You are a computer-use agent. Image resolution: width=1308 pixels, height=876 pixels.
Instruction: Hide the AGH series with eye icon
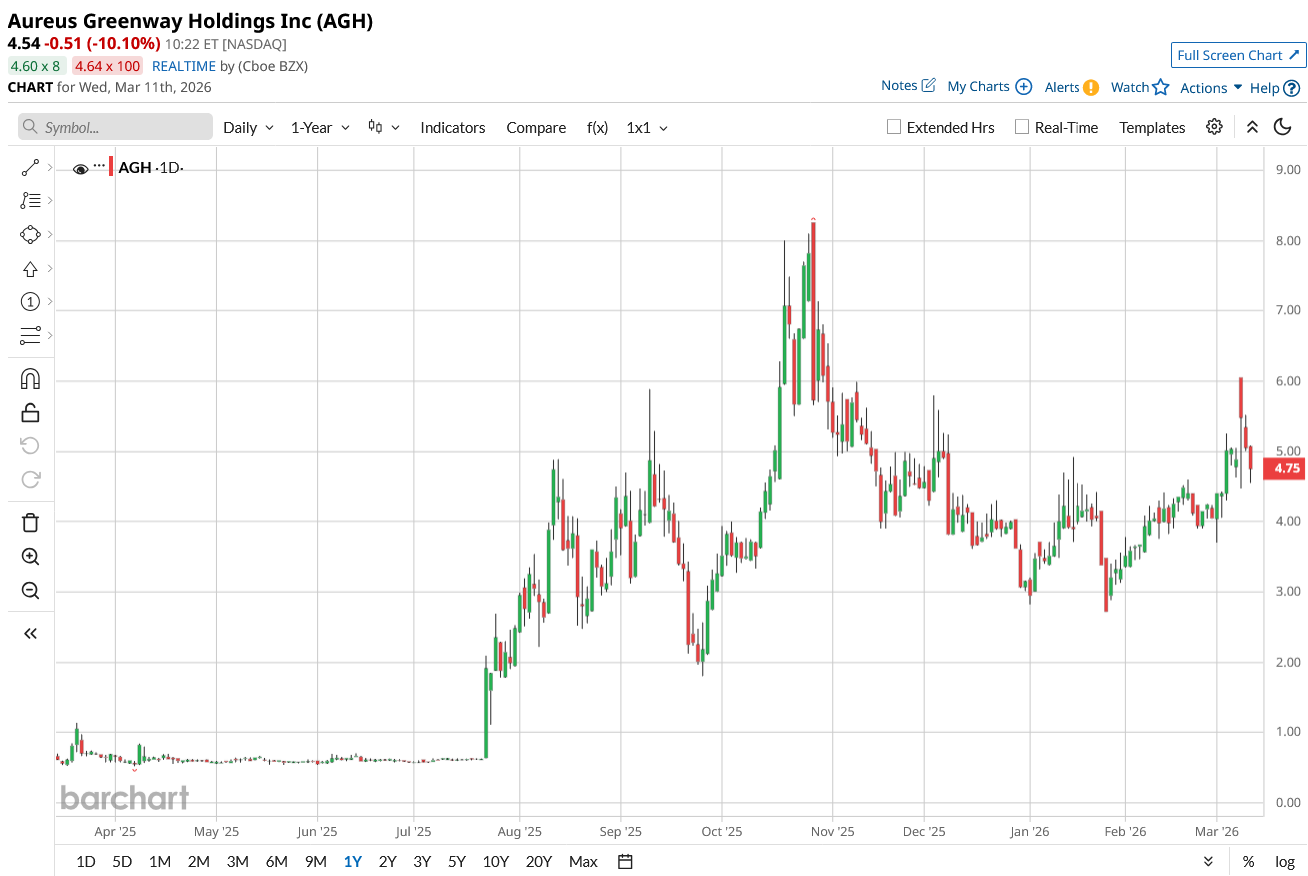(x=80, y=168)
